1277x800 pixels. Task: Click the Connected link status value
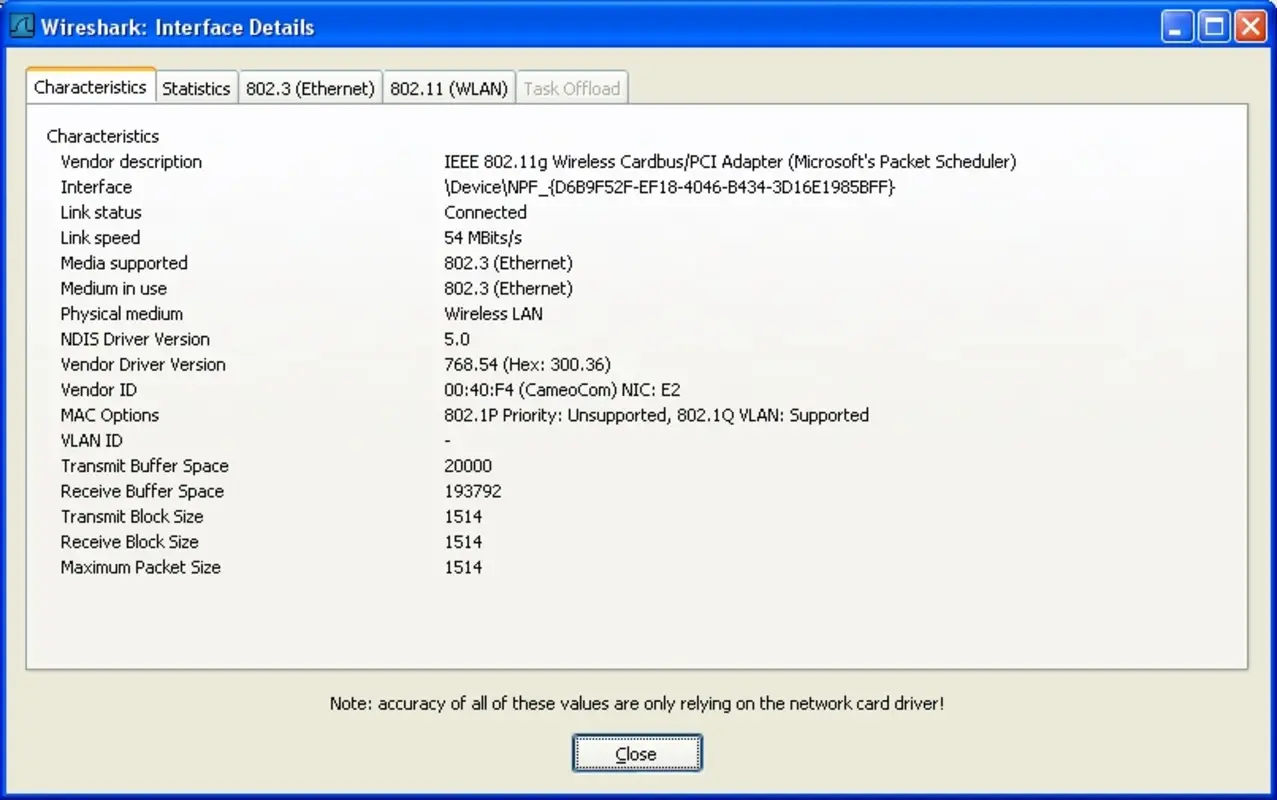[485, 212]
